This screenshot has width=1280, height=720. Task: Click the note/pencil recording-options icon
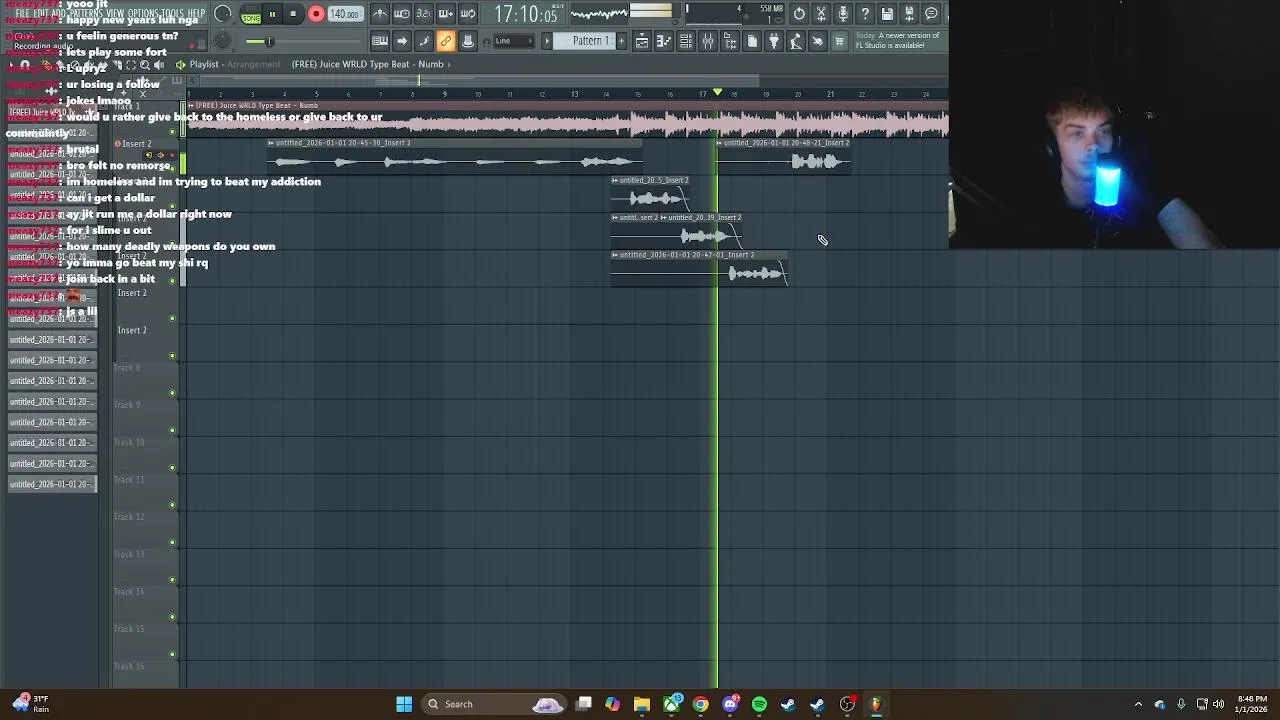click(x=424, y=41)
